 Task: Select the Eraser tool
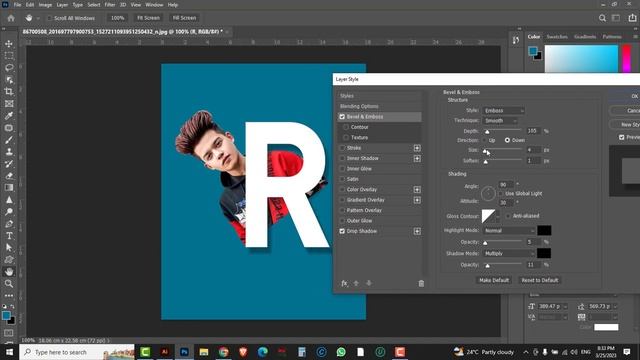(x=9, y=176)
